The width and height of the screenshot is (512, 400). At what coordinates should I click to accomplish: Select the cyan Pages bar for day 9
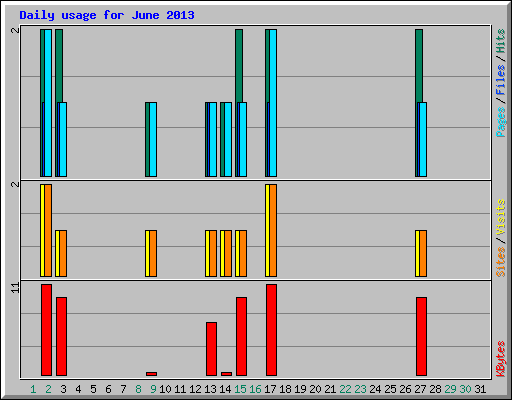pyautogui.click(x=153, y=139)
